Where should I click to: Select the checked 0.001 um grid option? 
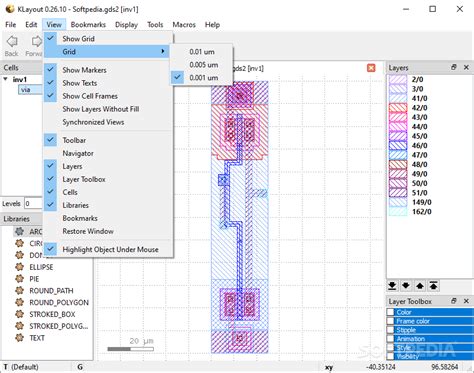201,78
